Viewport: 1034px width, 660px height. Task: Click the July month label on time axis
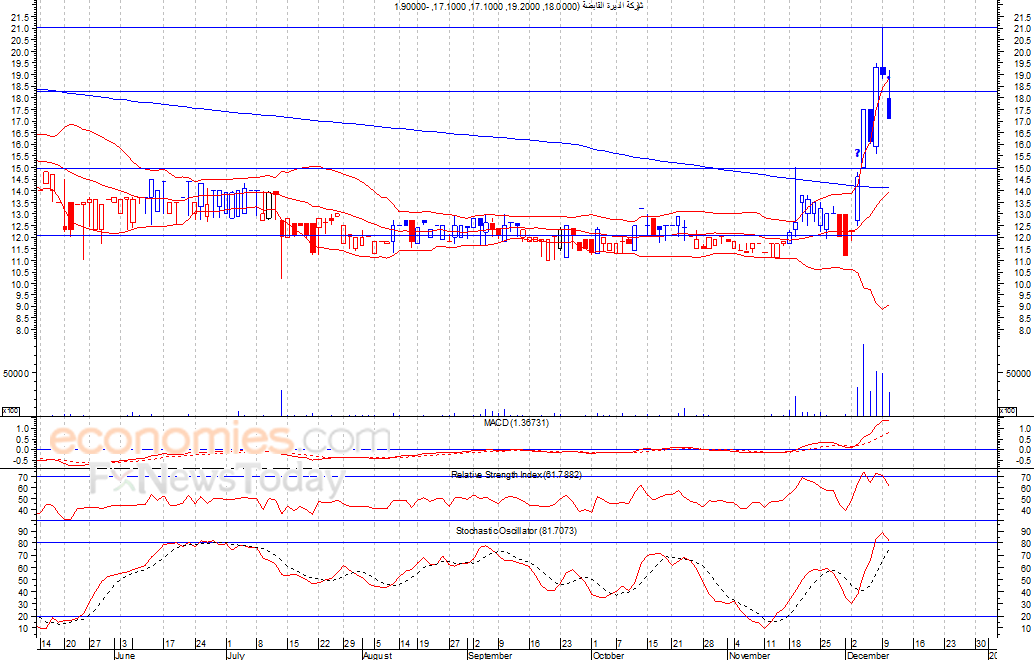pos(234,656)
